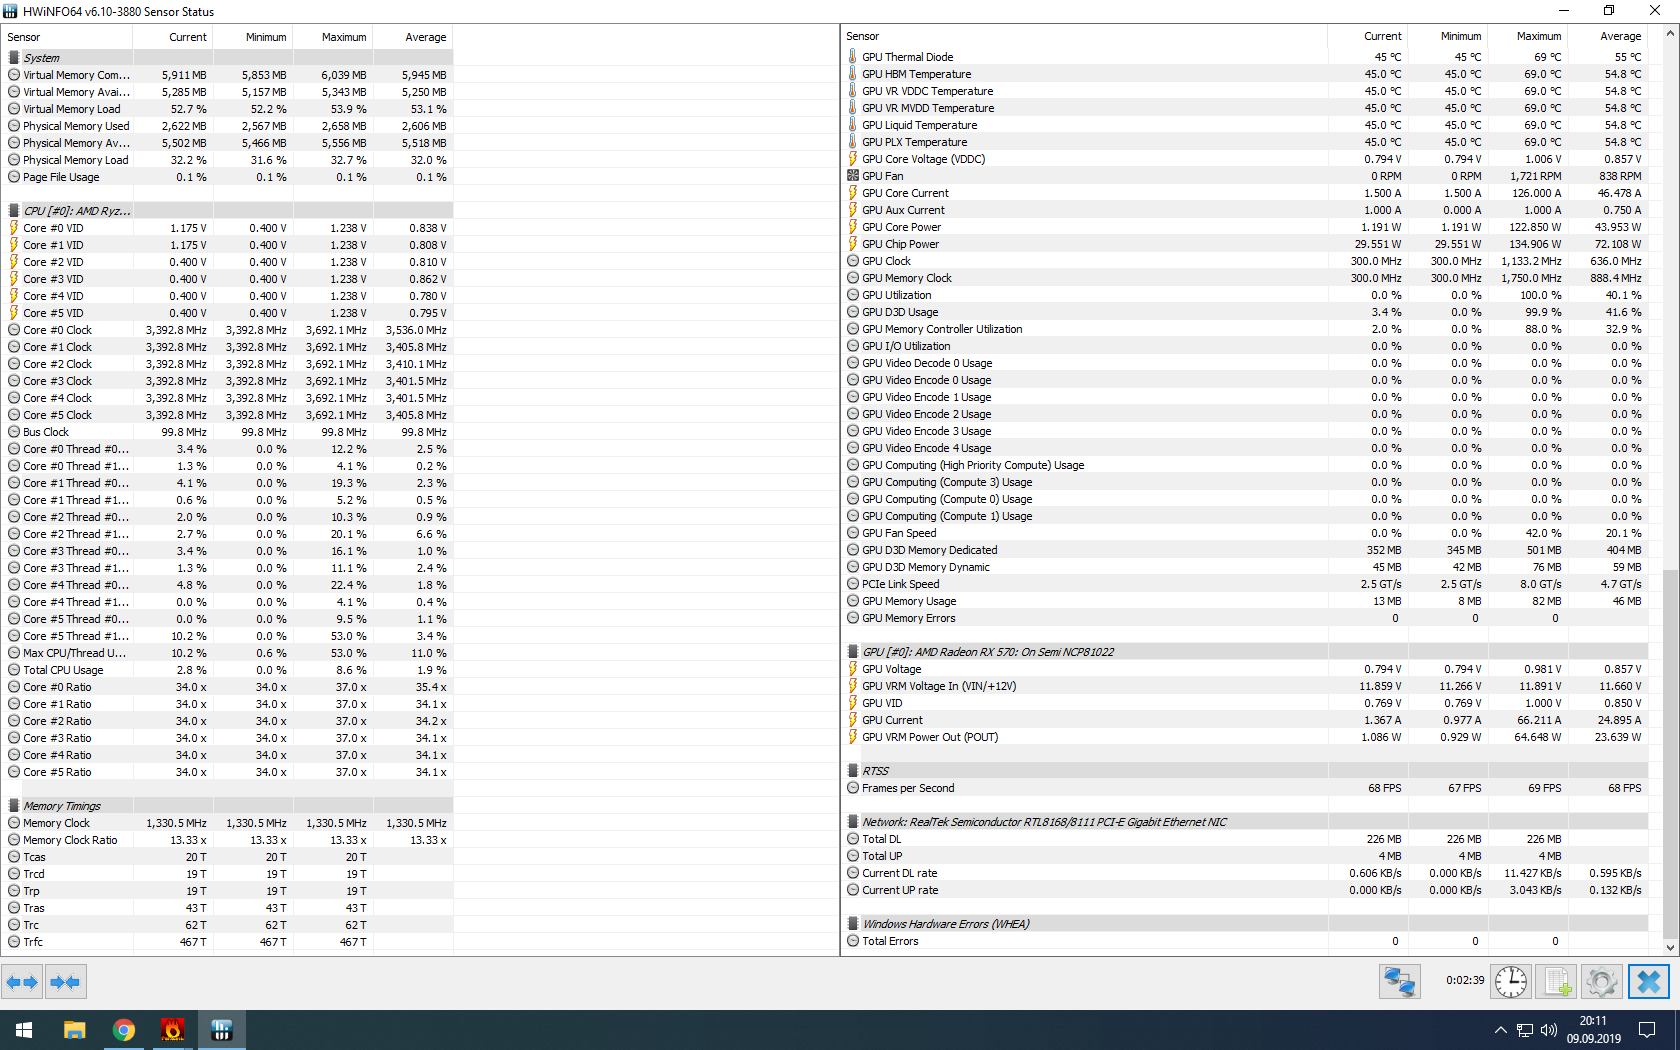Select the Page File Usage row
Screen dimensions: 1680x1050
click(228, 177)
